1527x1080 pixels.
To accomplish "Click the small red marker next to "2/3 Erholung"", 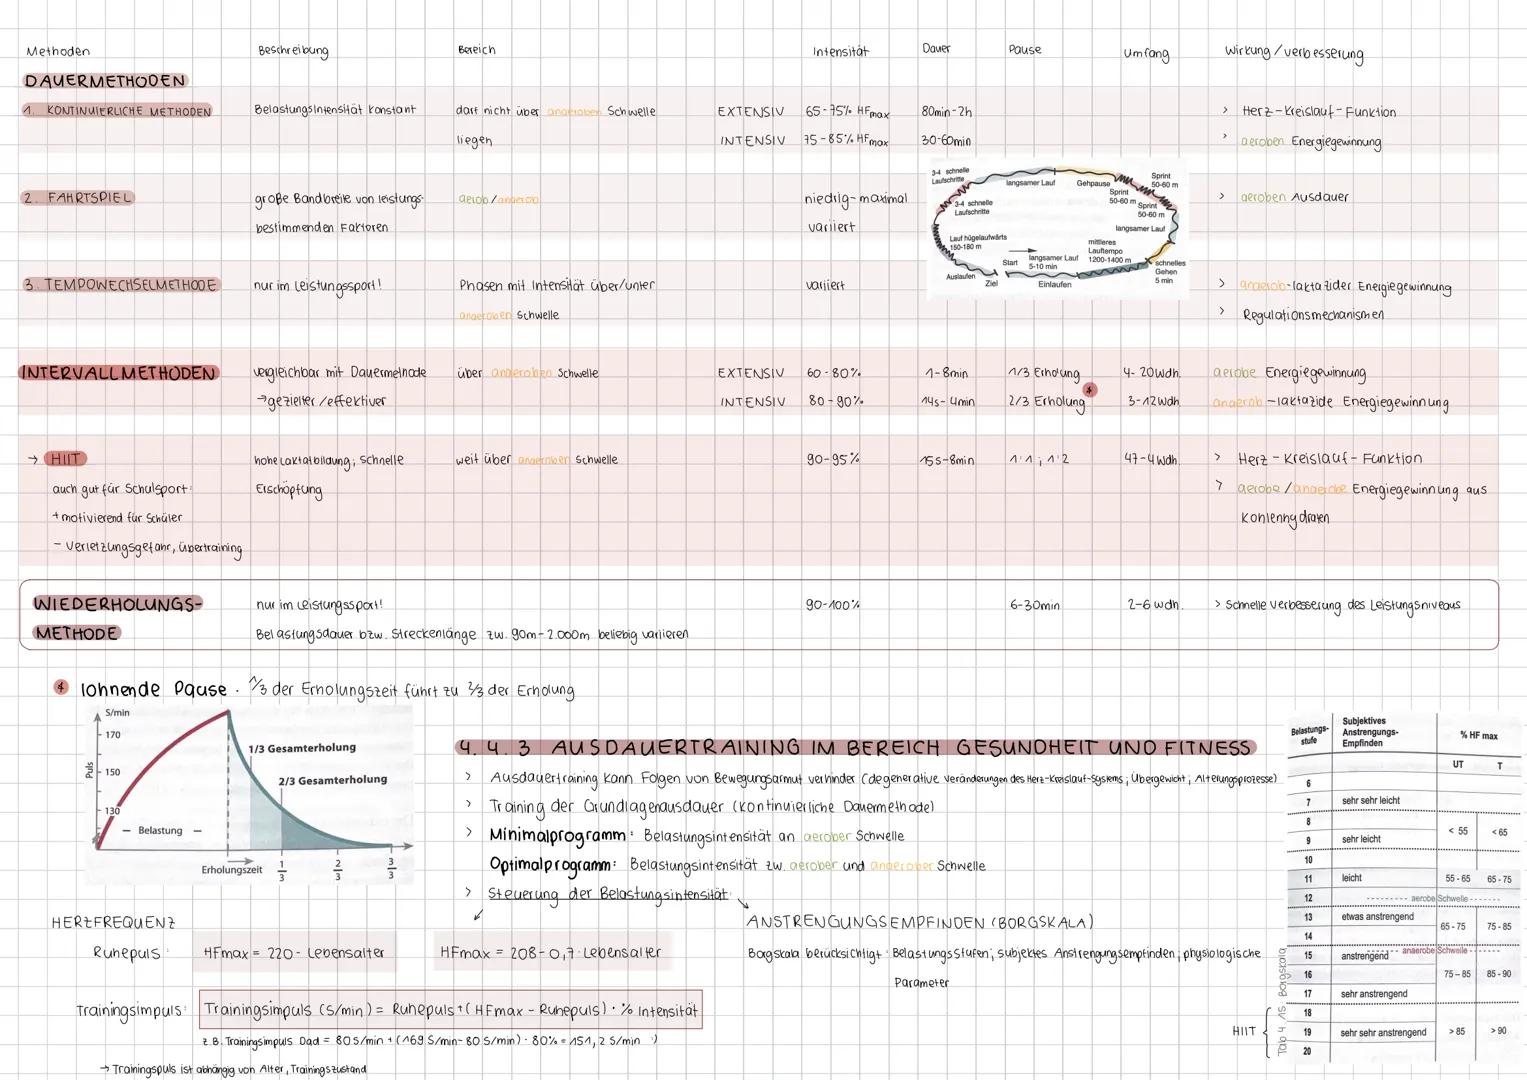I will [x=1089, y=390].
